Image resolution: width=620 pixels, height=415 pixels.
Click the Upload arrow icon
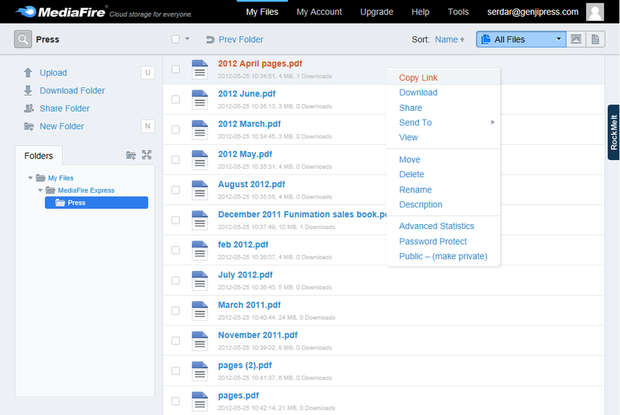pos(28,73)
